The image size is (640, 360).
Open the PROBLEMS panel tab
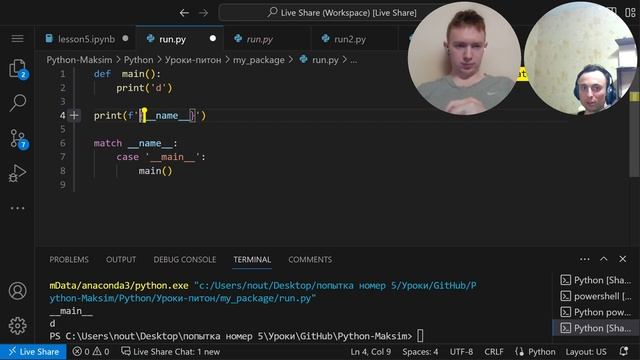(69, 260)
